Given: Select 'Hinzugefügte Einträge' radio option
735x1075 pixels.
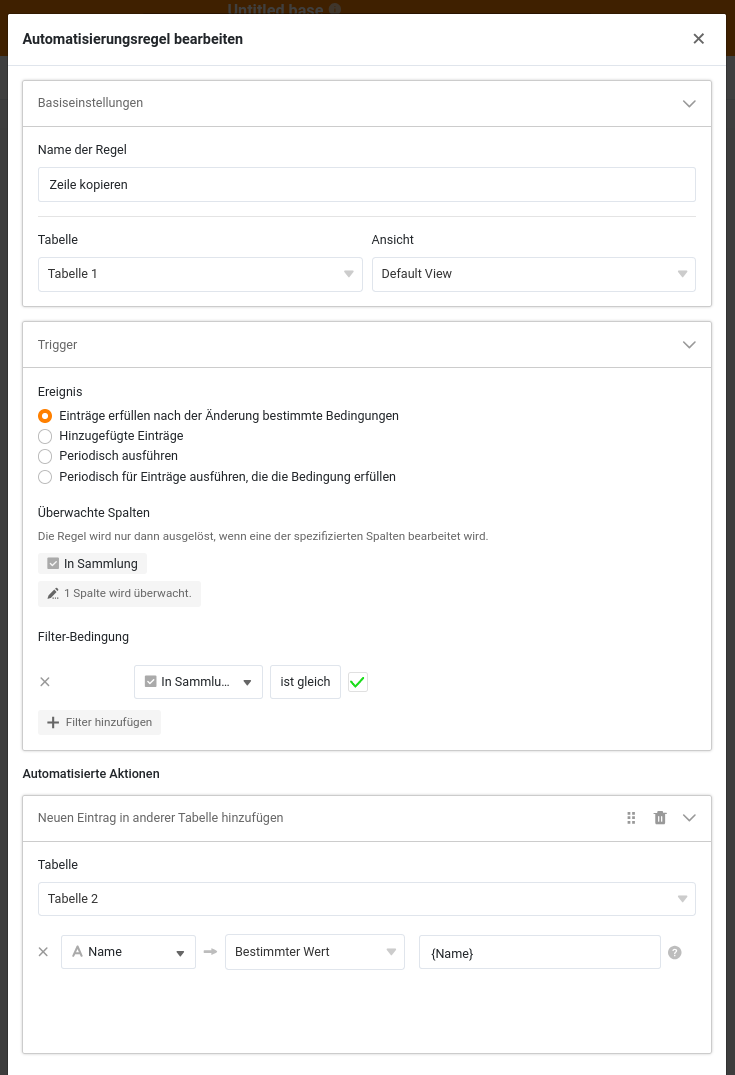Looking at the screenshot, I should click(x=44, y=436).
